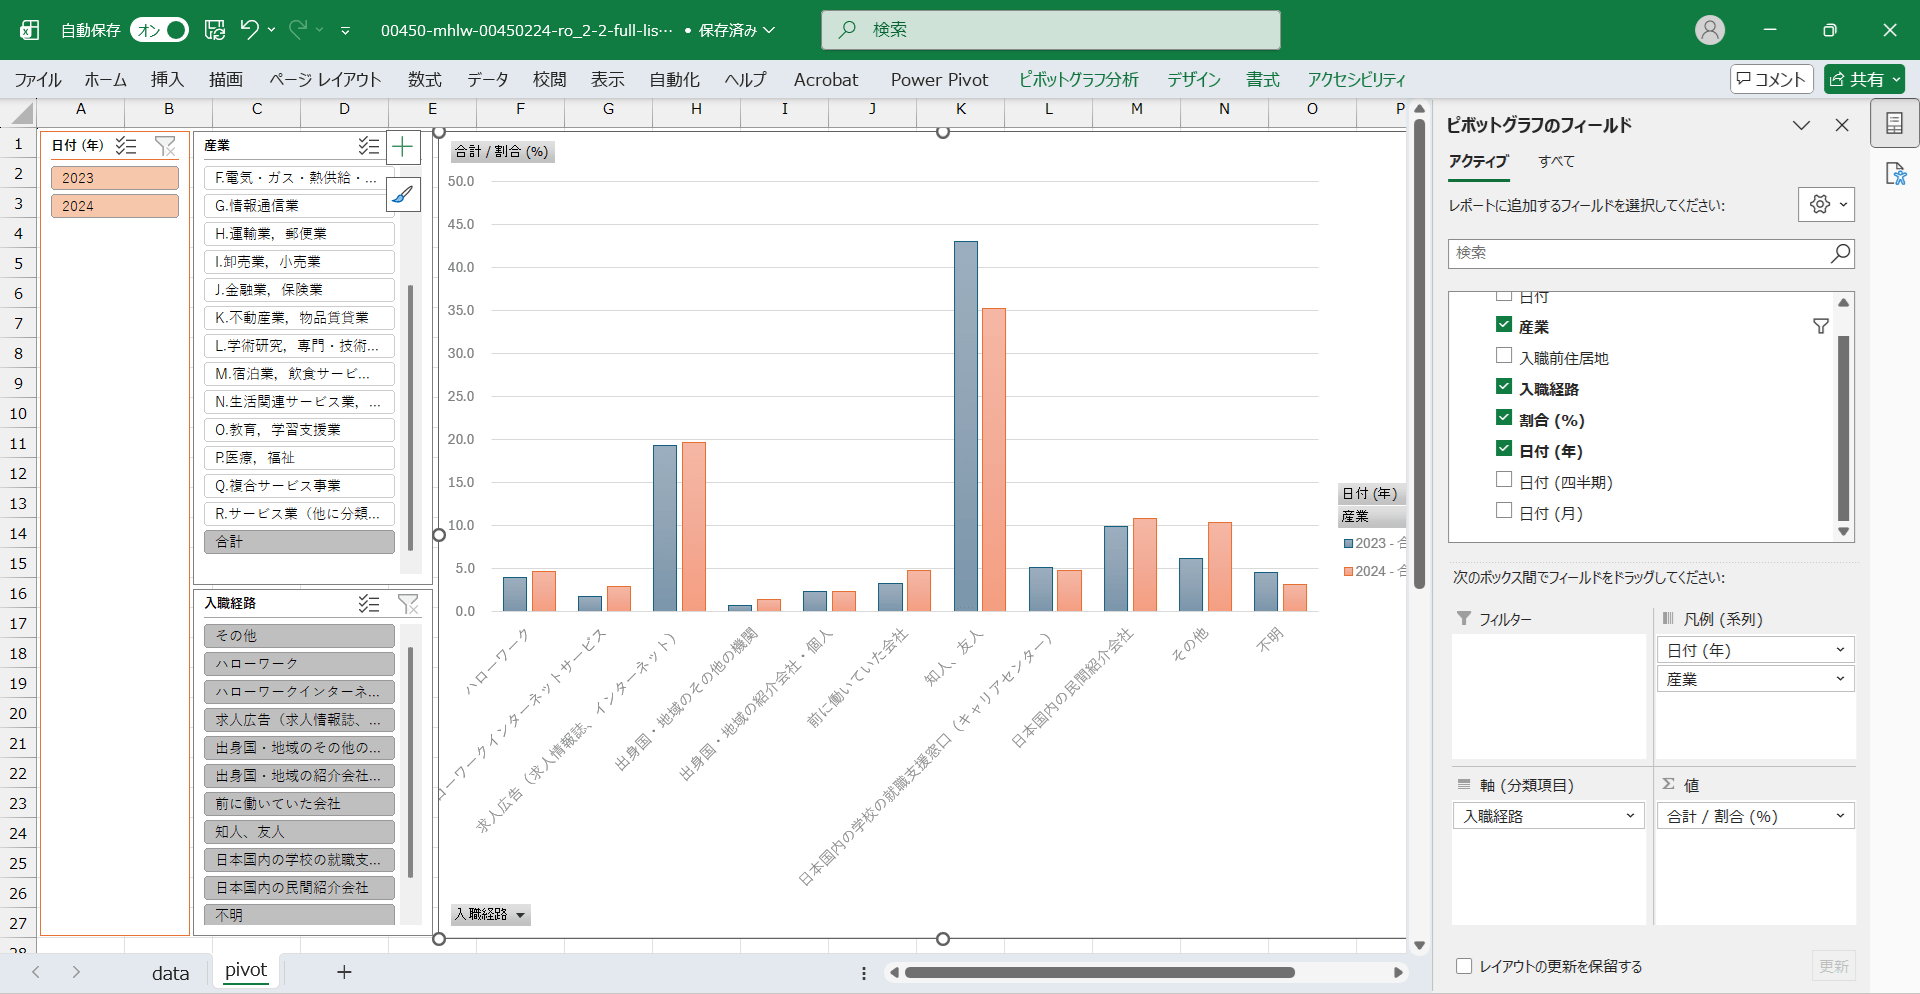Screen dimensions: 1920x994
Task: Open field list tools gear menu
Action: tap(1826, 205)
